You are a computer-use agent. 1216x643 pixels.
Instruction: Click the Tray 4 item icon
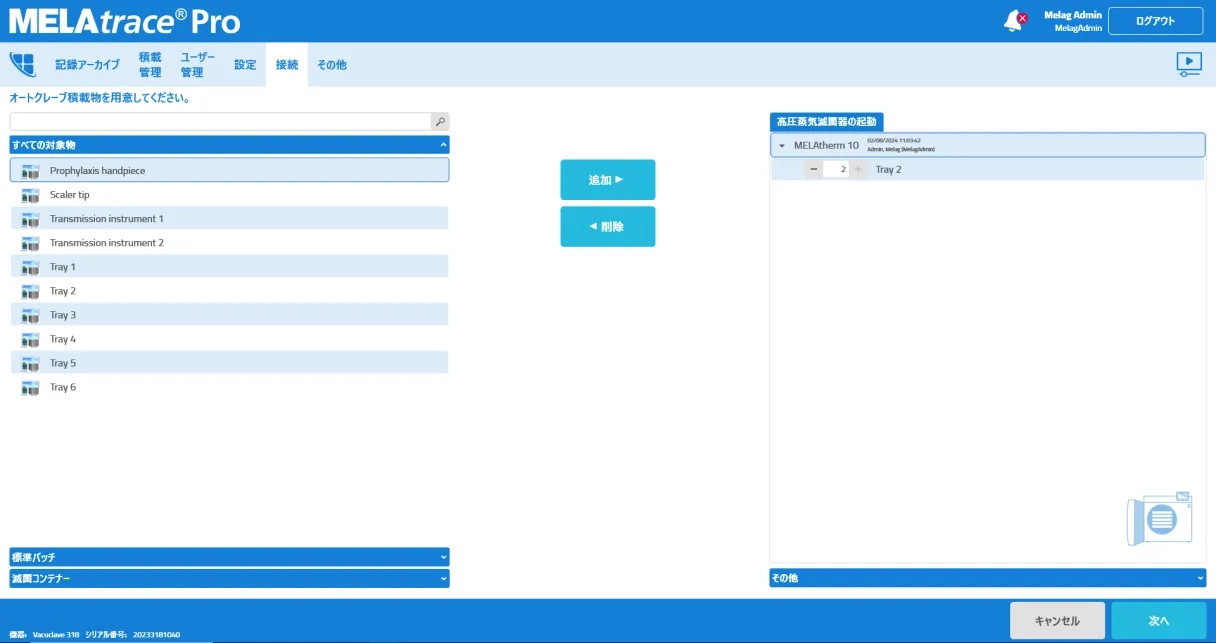30,339
